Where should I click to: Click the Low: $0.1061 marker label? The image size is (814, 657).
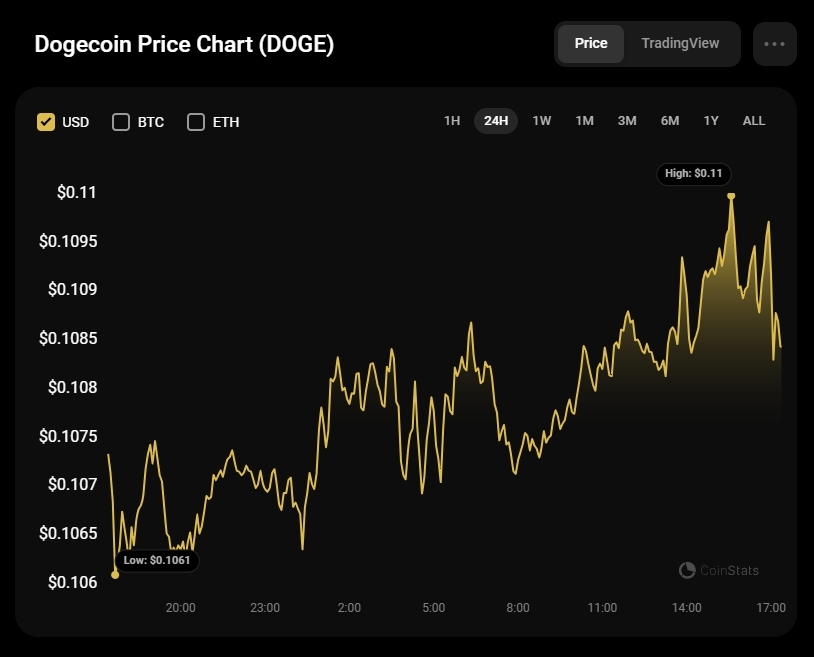pyautogui.click(x=157, y=561)
